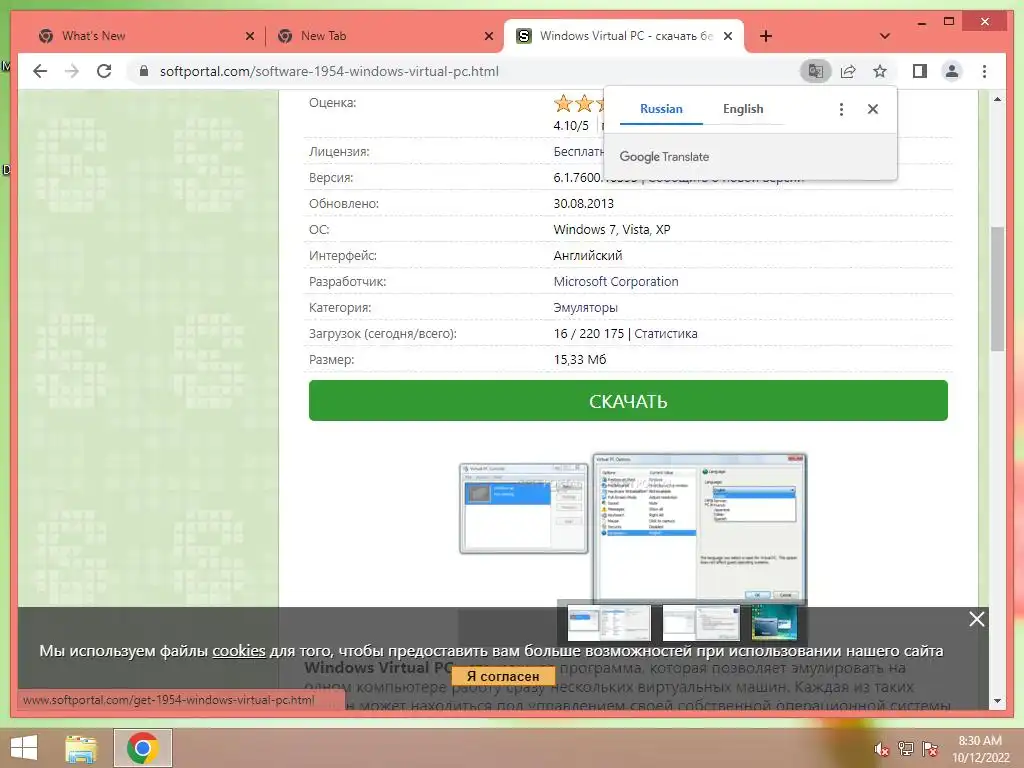Screen dimensions: 1024x768
Task: Share this page via share icon
Action: point(848,71)
